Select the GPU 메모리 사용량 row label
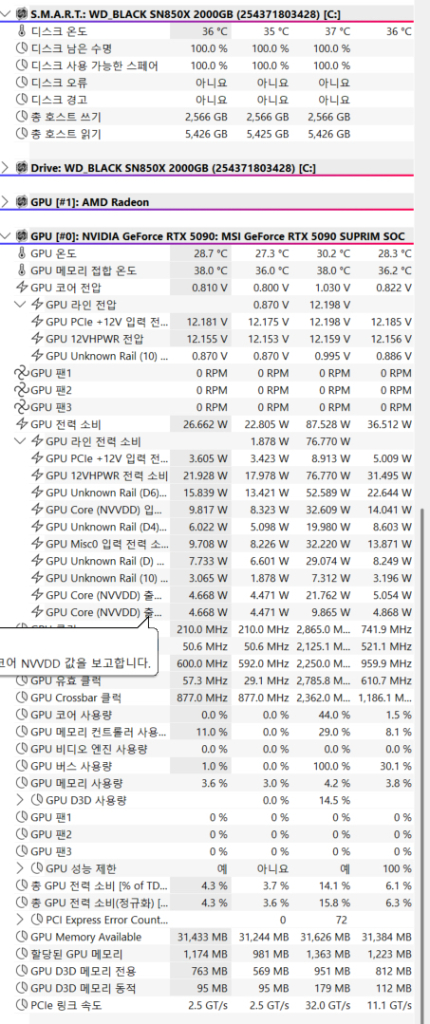The width and height of the screenshot is (430, 1024). [x=76, y=783]
